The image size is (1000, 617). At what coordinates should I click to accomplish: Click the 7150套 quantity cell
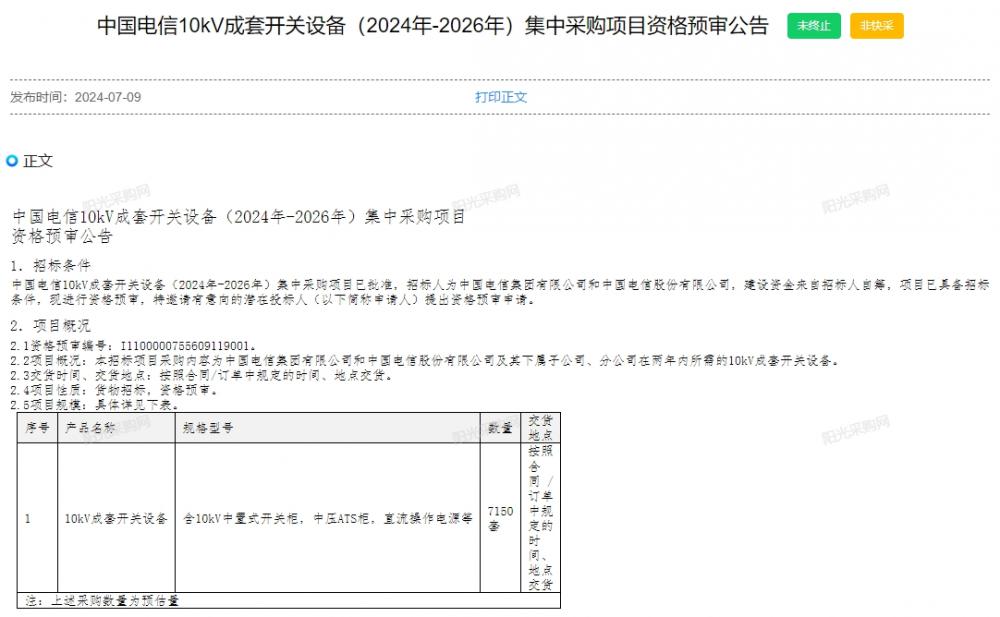500,518
